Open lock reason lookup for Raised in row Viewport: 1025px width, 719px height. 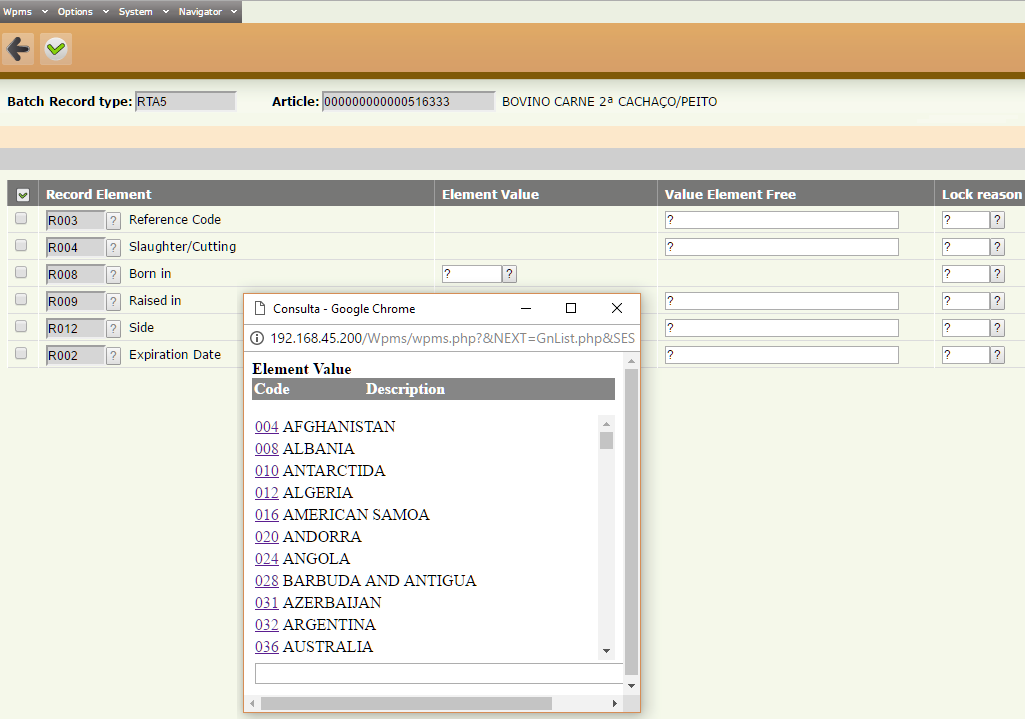(998, 301)
